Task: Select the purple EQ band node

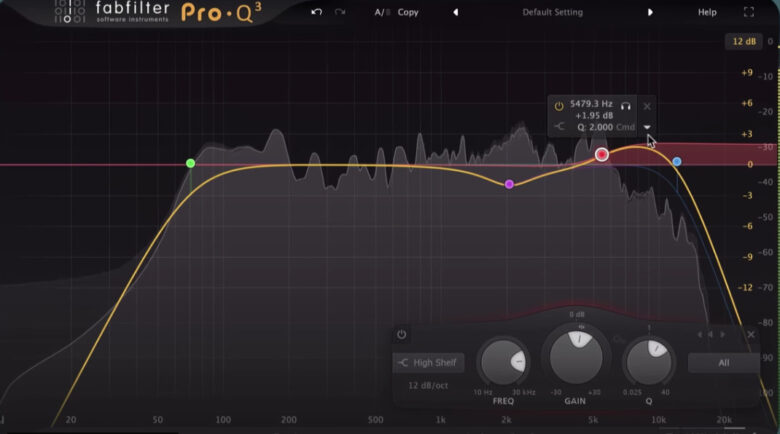Action: pos(509,184)
